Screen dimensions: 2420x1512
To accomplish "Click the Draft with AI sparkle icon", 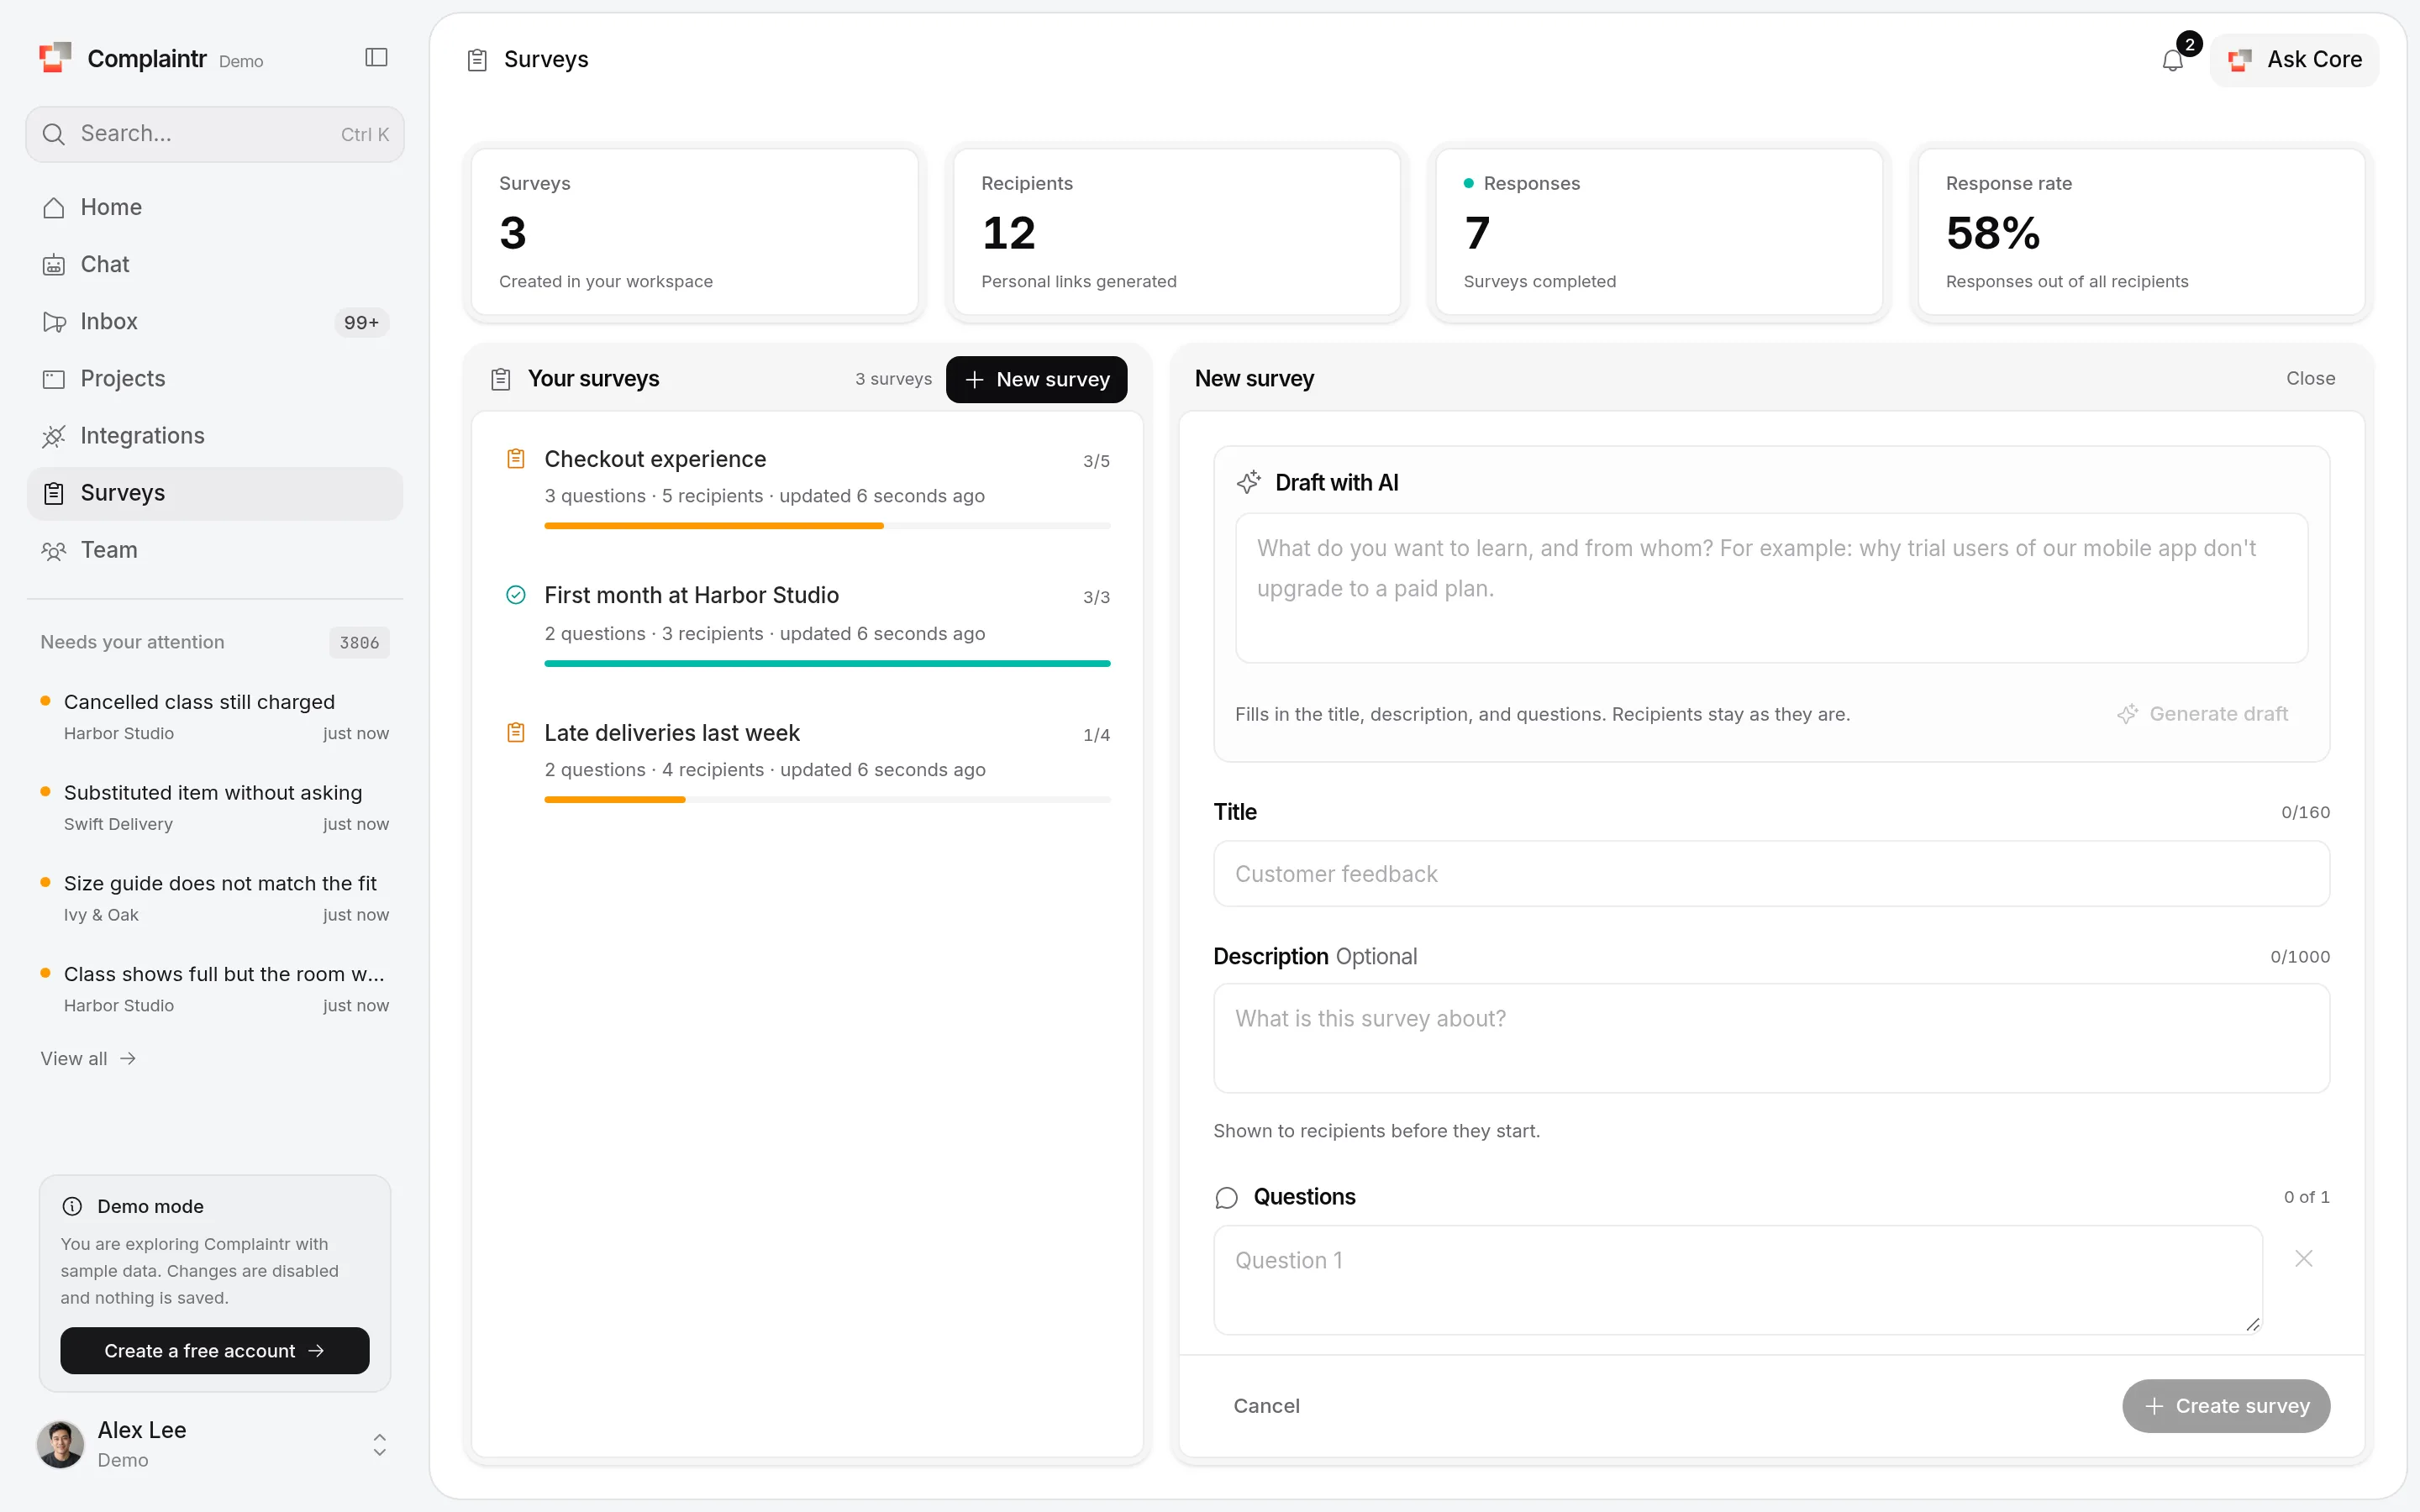I will coord(1249,483).
